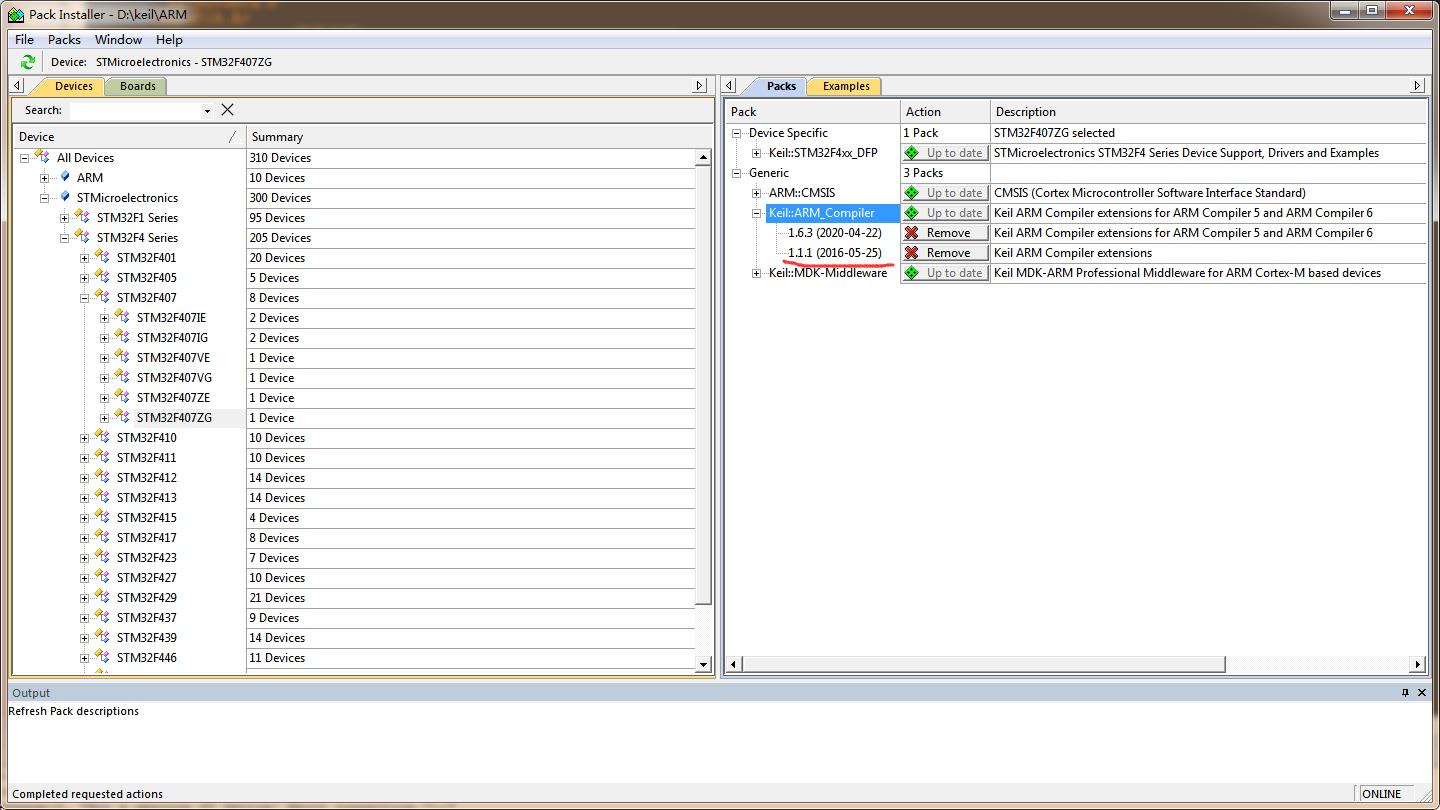Click the Action column header
1440x810 pixels.
[x=945, y=112]
